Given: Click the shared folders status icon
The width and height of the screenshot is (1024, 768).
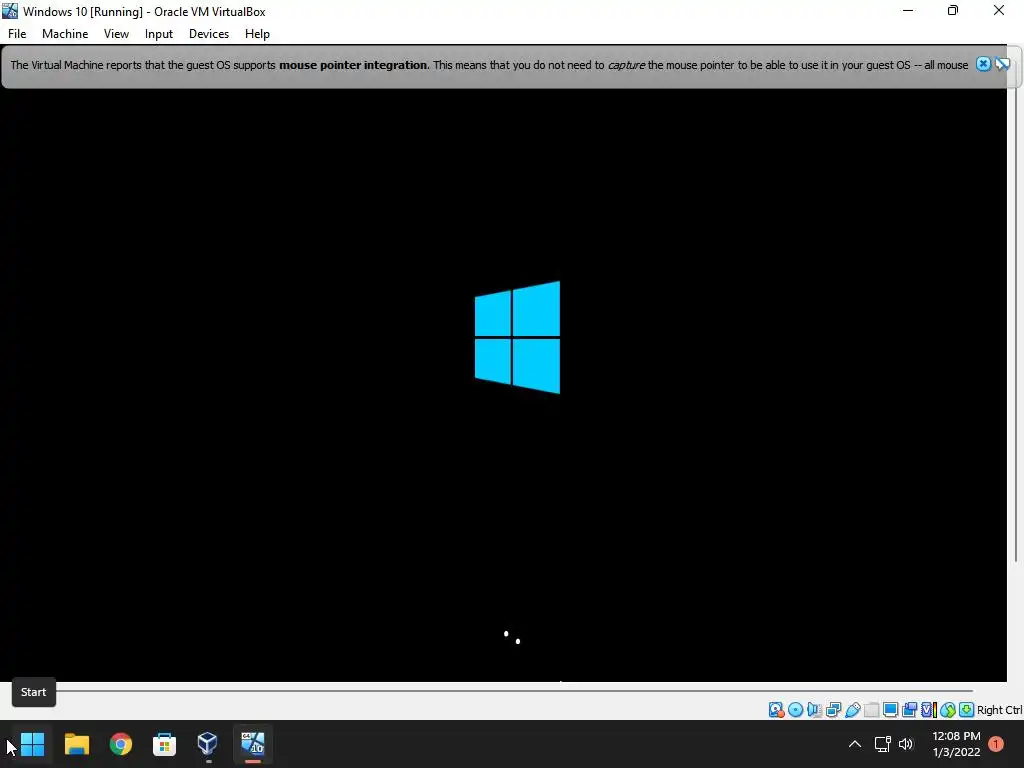Looking at the screenshot, I should click(x=871, y=710).
